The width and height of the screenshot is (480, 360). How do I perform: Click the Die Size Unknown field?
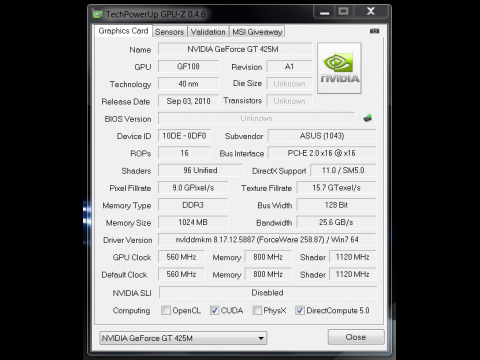289,84
